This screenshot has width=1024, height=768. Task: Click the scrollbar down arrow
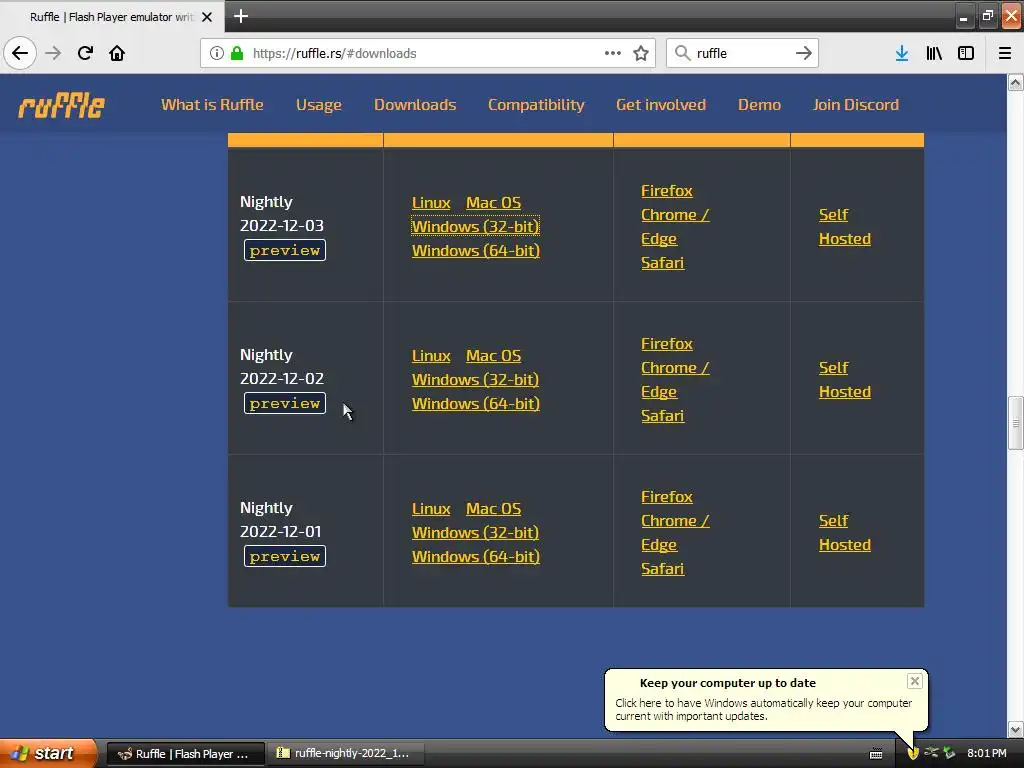1015,729
